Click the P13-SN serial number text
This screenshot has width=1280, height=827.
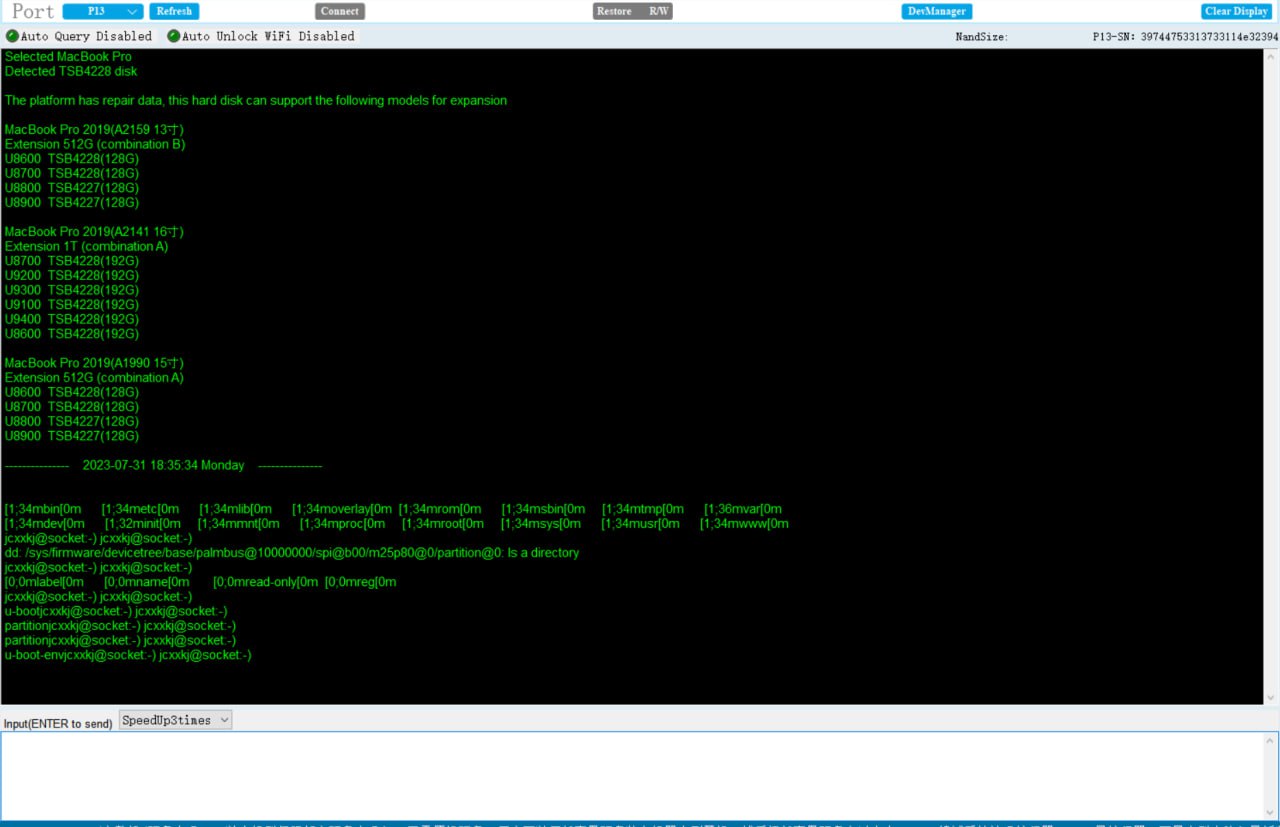pyautogui.click(x=1185, y=37)
